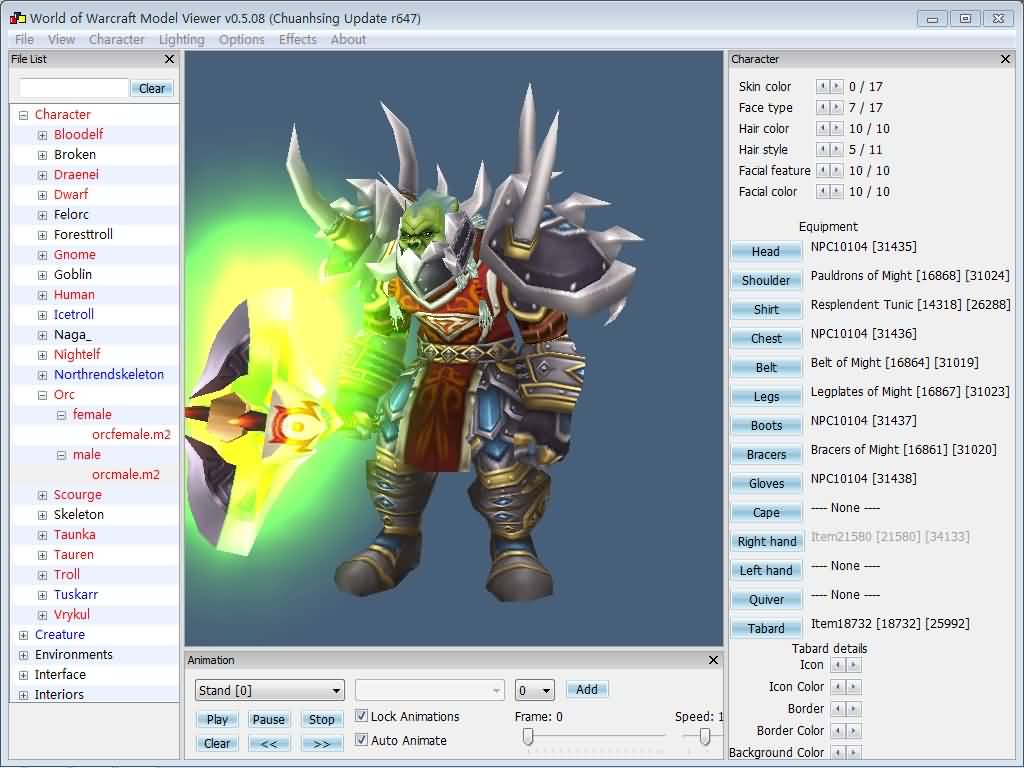
Task: Open the Effects menu
Action: 298,40
